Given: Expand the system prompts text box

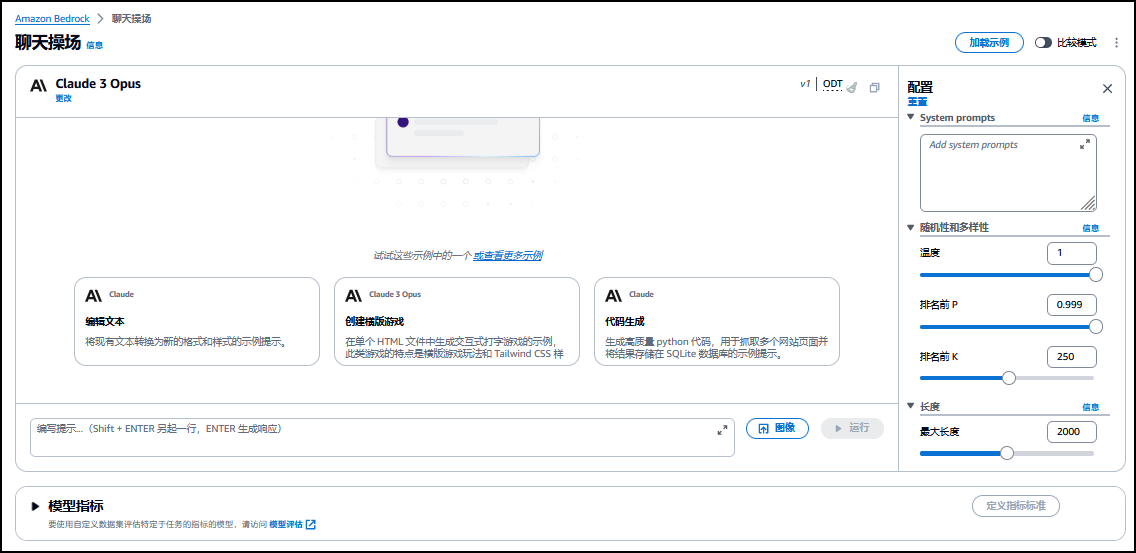Looking at the screenshot, I should pos(1085,145).
